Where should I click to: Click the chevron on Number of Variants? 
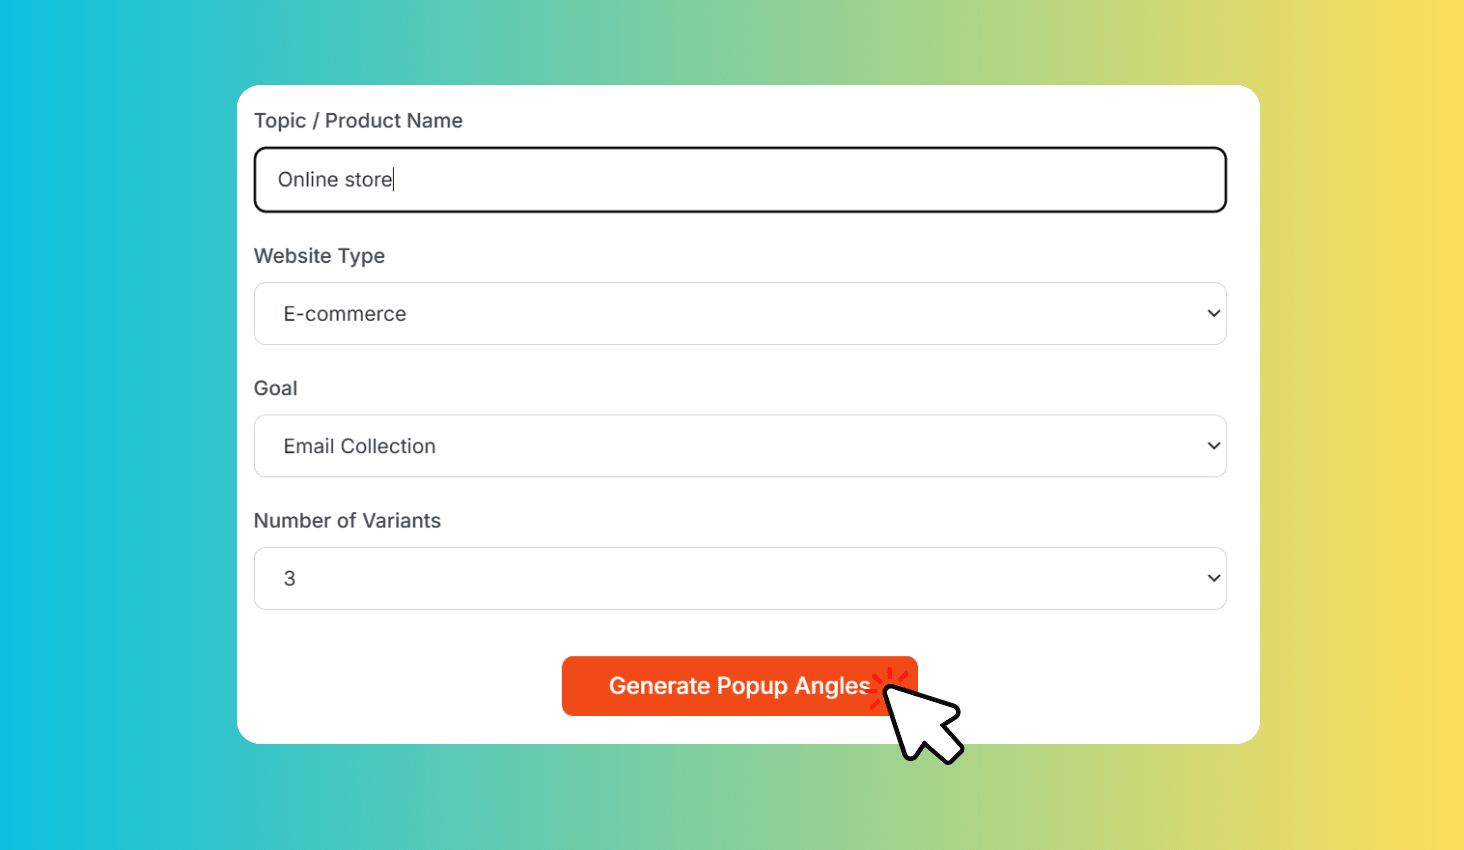point(1214,578)
